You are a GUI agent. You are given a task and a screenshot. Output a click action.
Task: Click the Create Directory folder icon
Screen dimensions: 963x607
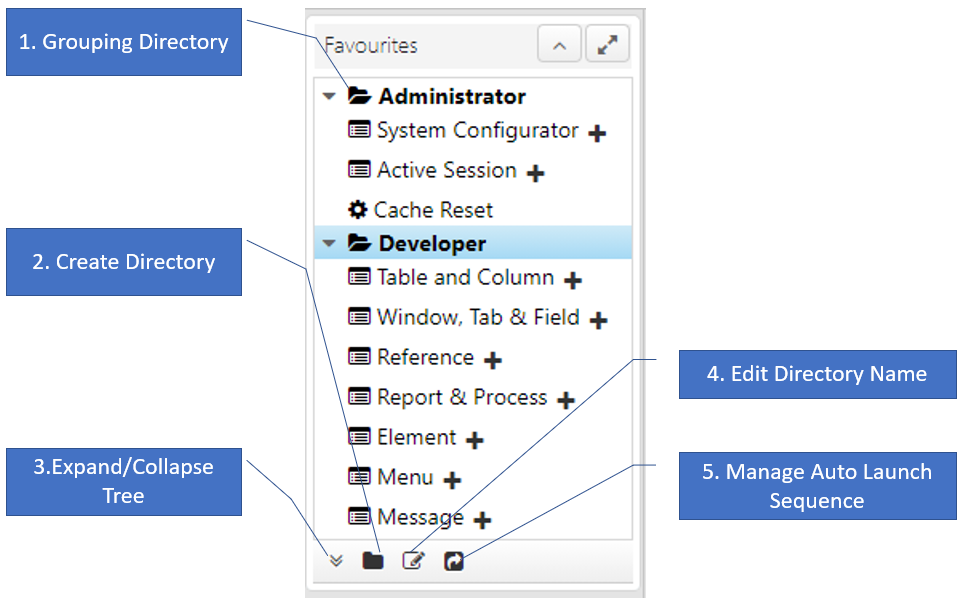(x=373, y=561)
